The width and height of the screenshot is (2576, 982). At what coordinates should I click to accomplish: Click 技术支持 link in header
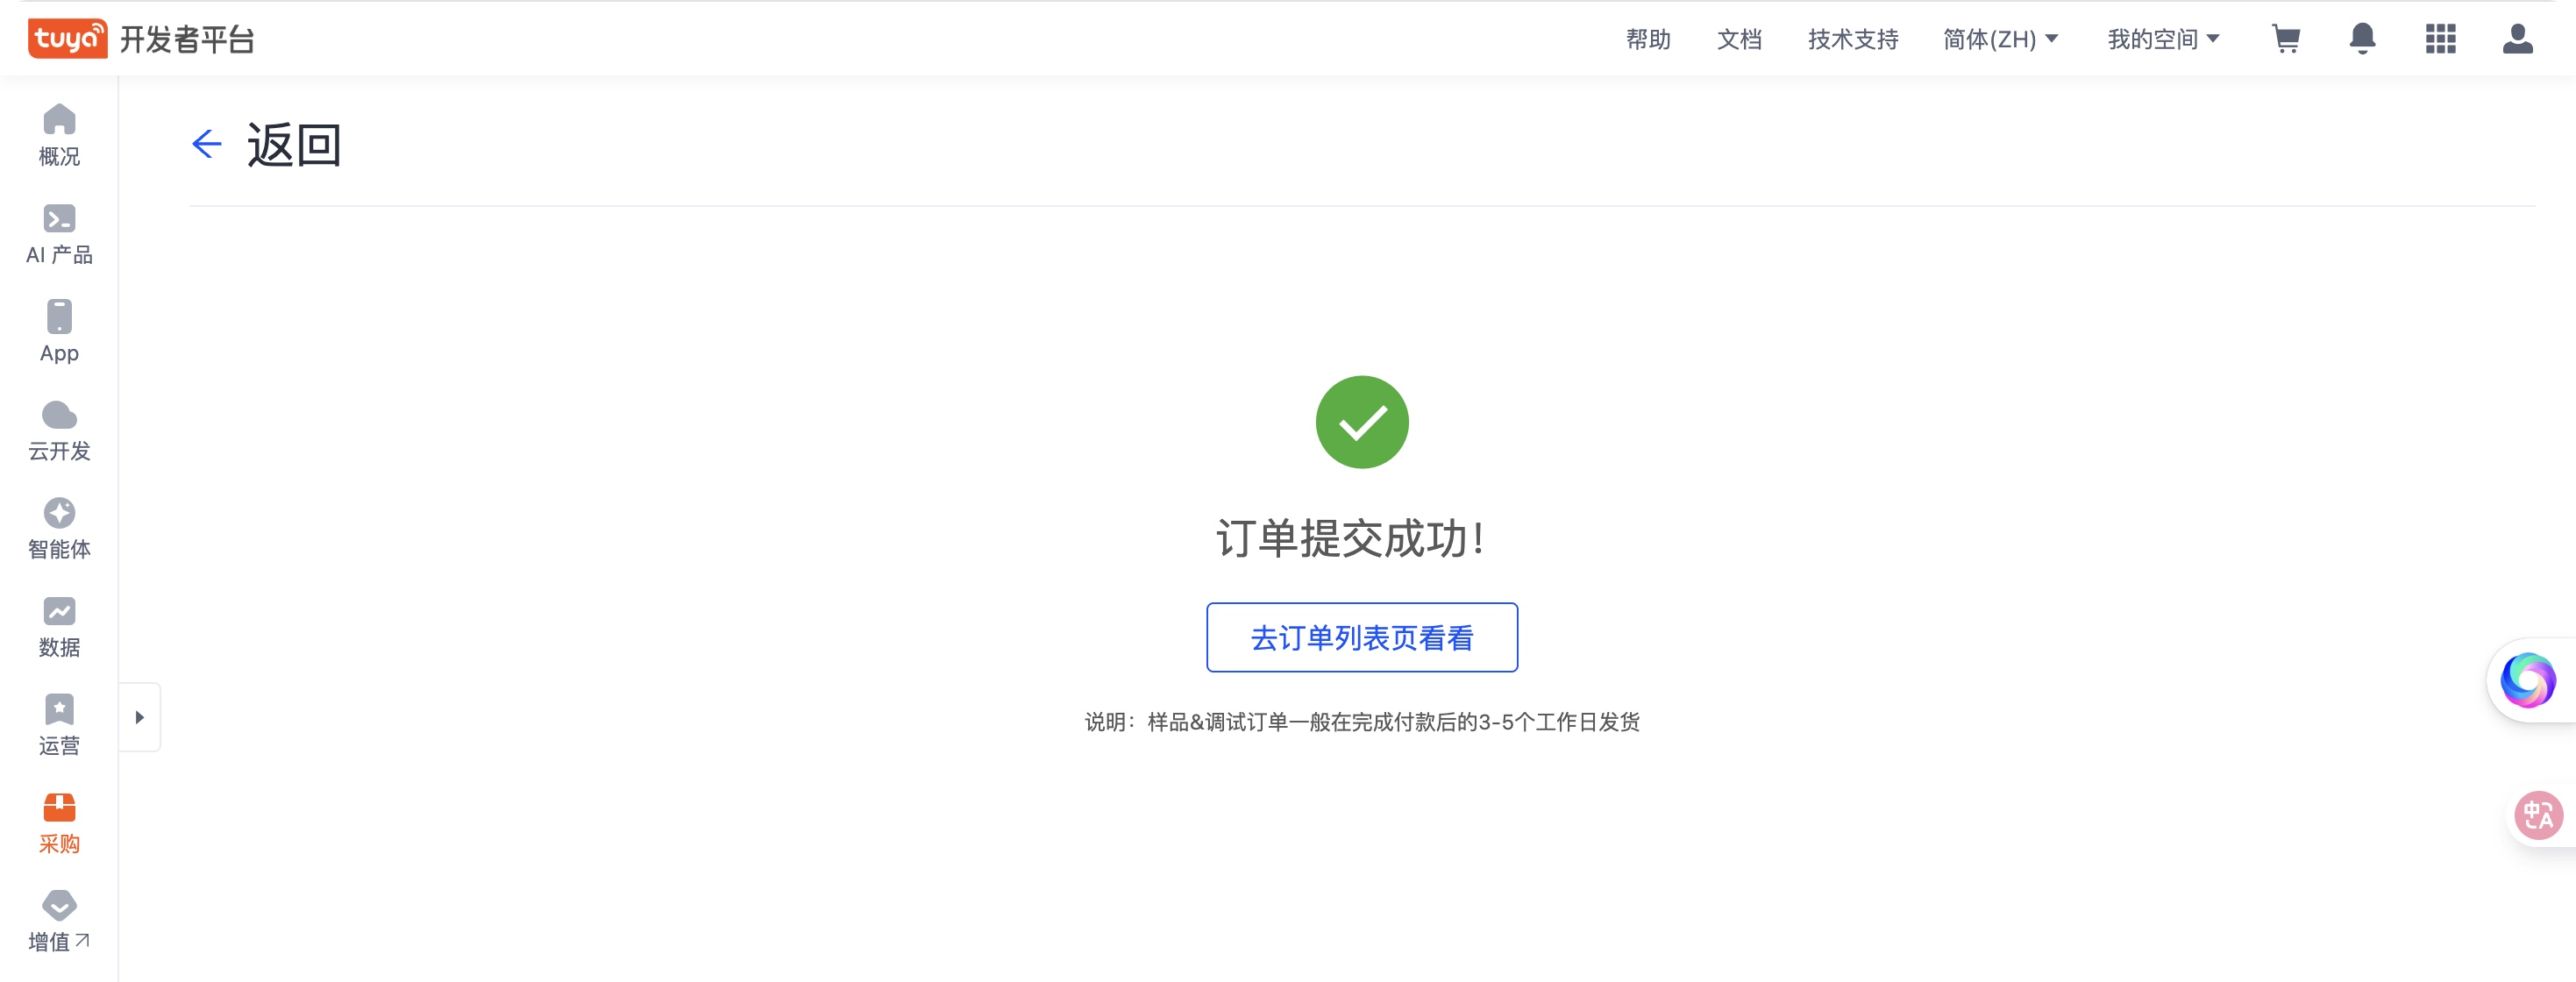(1852, 39)
